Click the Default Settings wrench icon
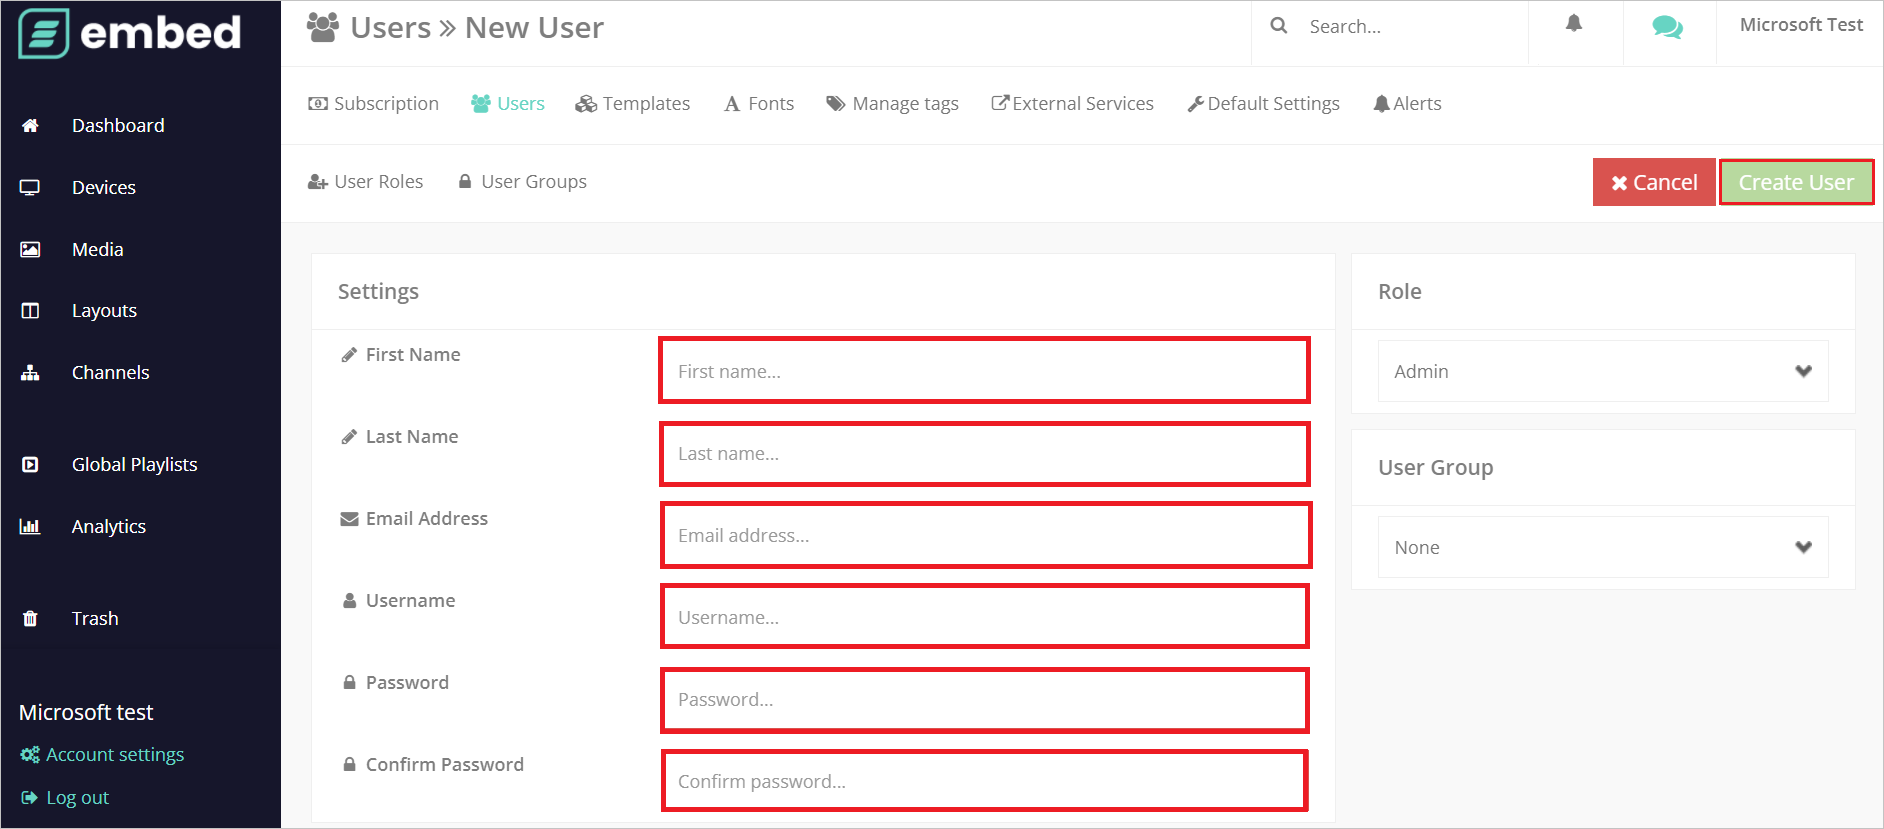The width and height of the screenshot is (1884, 829). [x=1196, y=104]
